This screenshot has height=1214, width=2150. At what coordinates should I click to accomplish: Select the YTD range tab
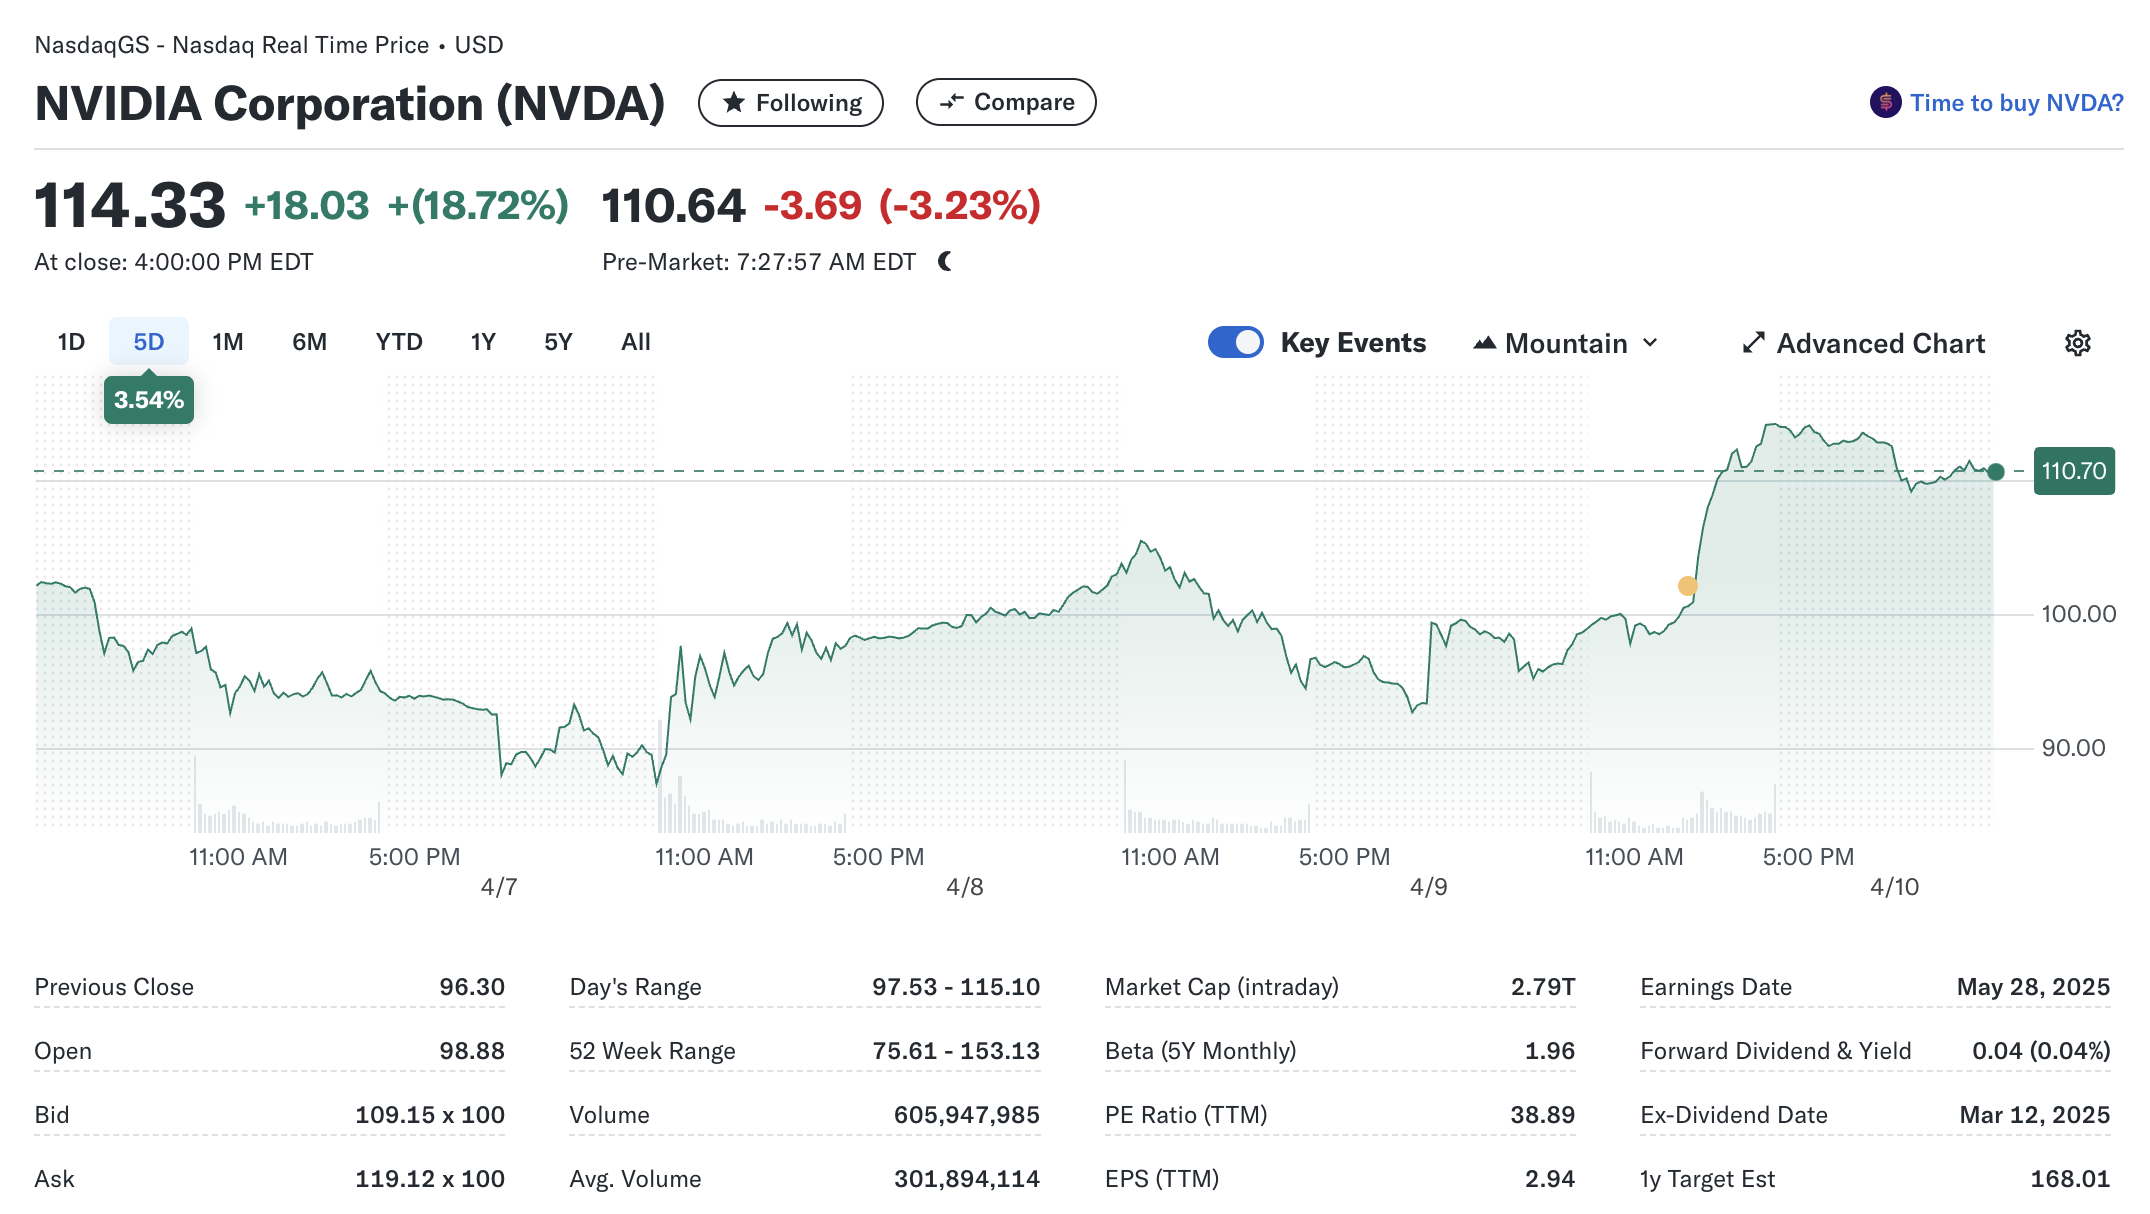tap(399, 342)
